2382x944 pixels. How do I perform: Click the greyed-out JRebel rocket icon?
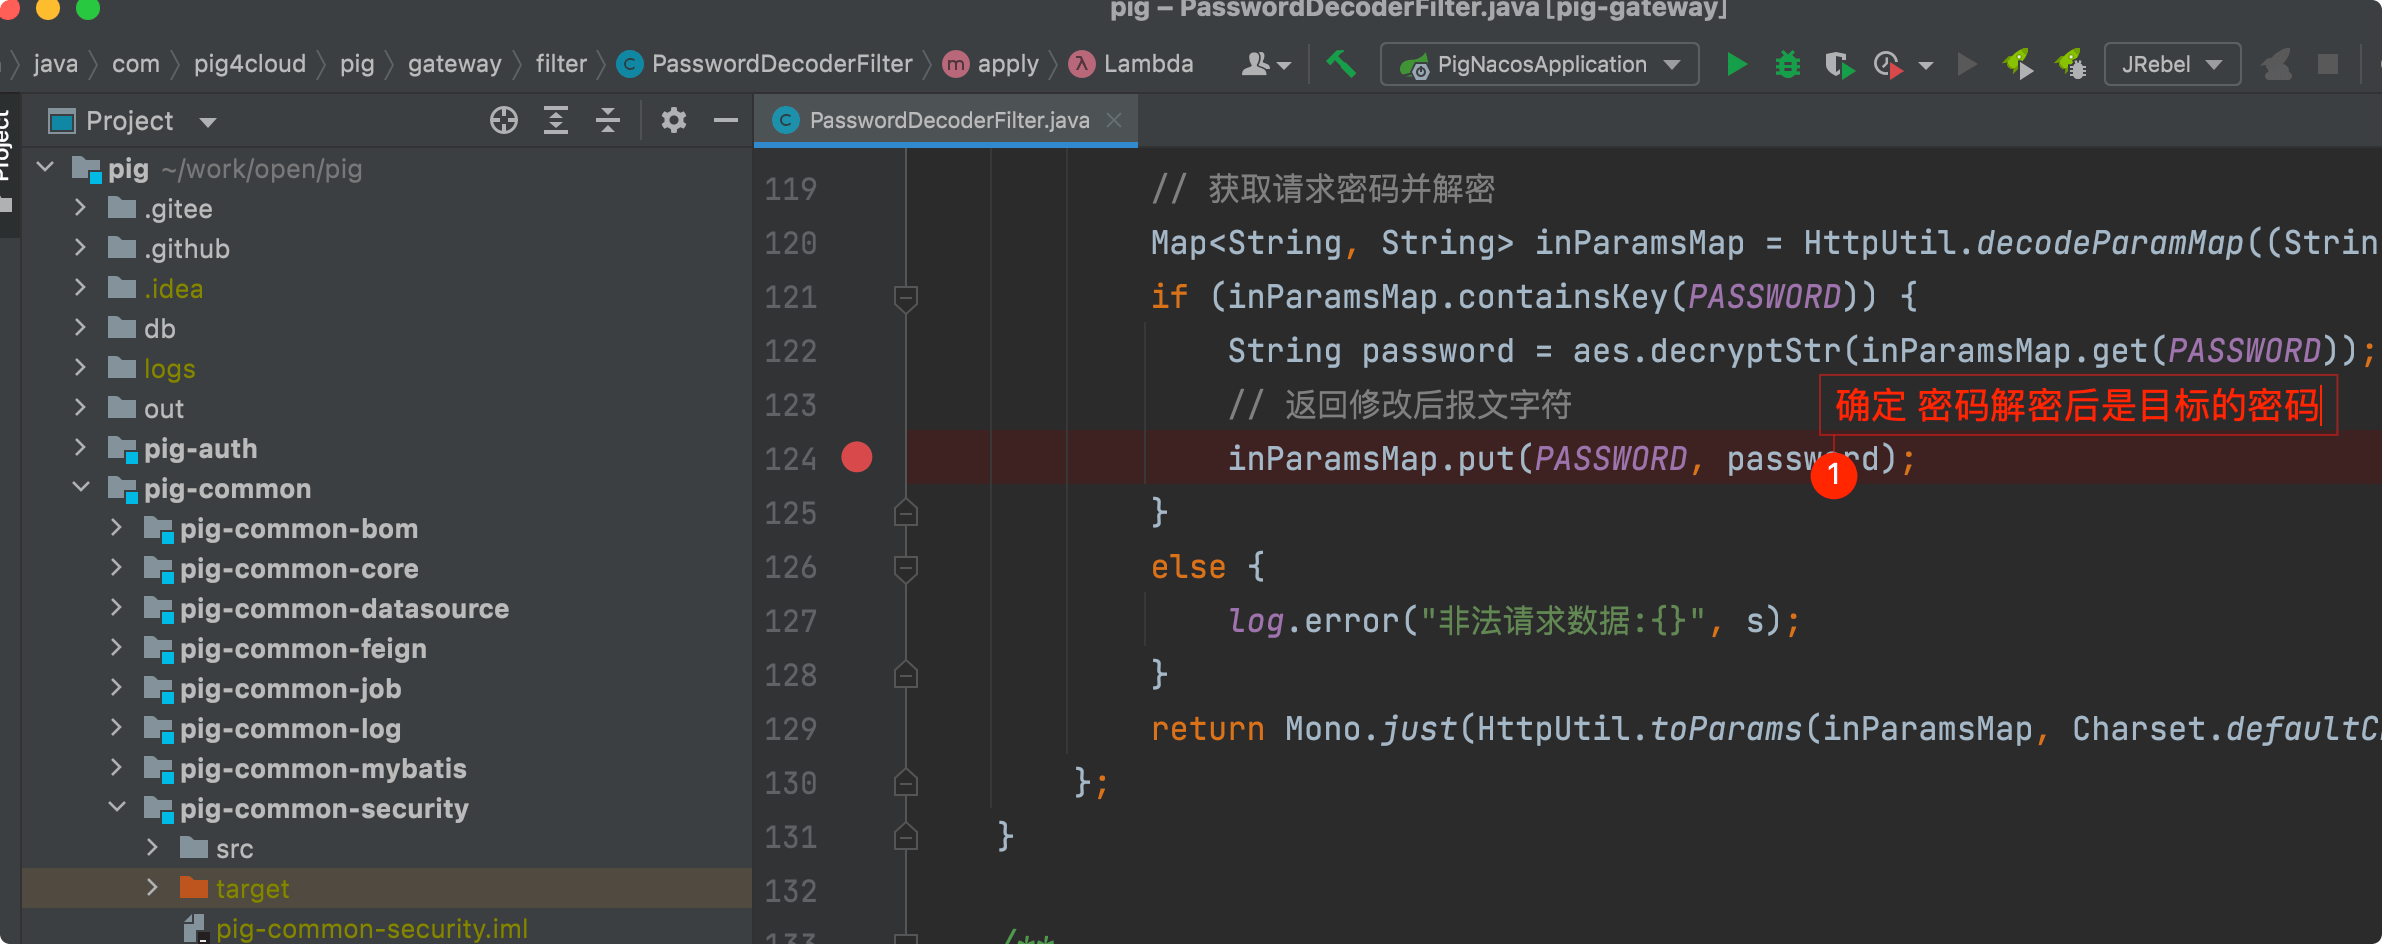[2277, 65]
